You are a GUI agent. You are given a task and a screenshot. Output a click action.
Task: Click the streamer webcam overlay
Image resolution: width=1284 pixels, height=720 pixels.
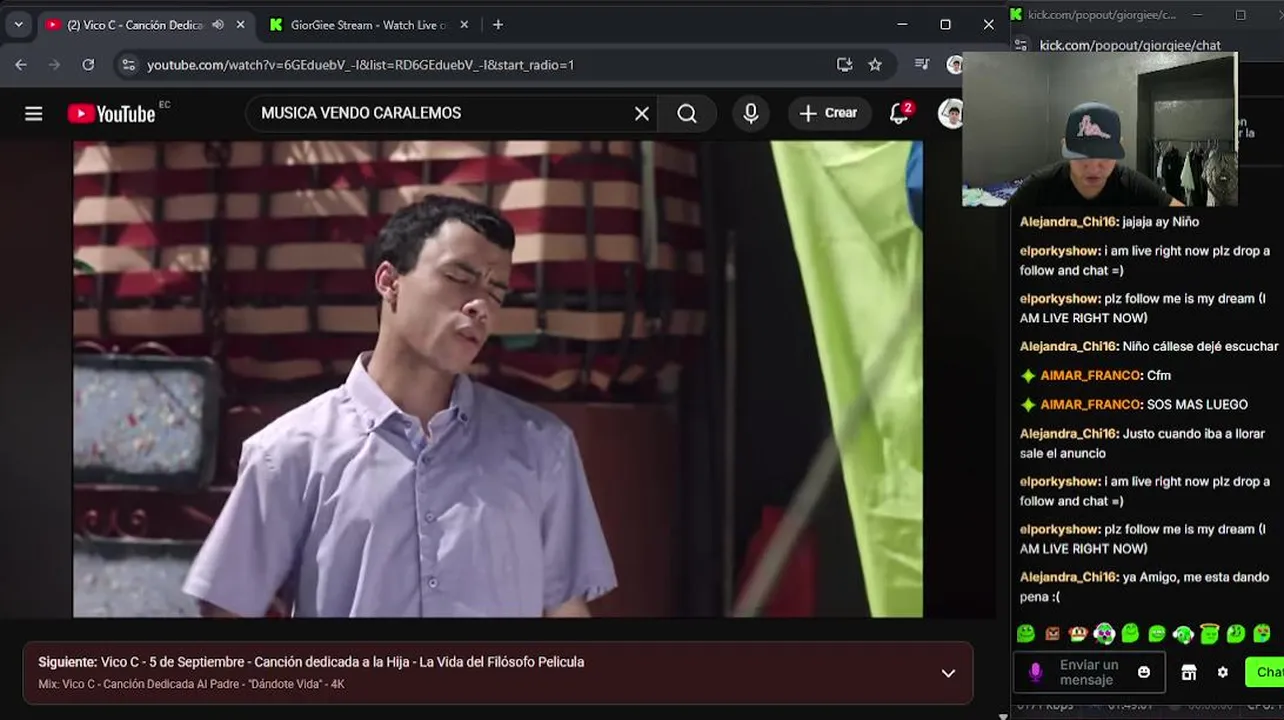1100,129
